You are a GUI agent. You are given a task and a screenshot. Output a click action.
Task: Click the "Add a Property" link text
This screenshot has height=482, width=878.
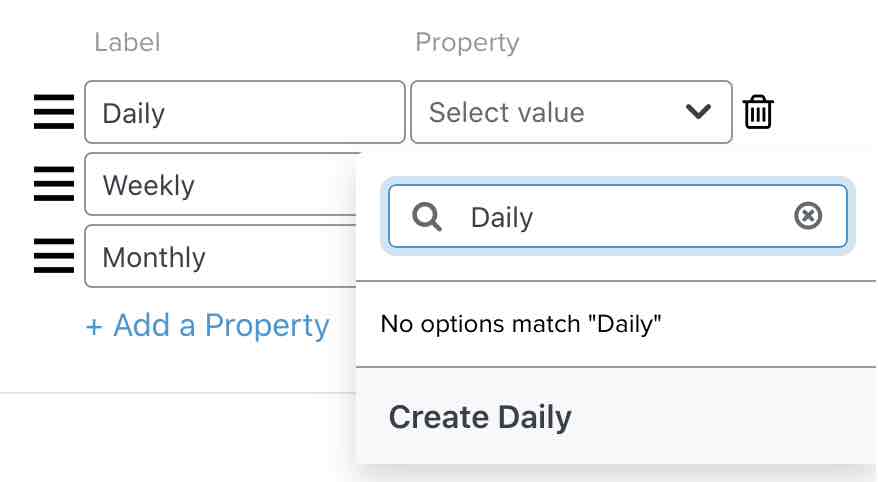[221, 325]
